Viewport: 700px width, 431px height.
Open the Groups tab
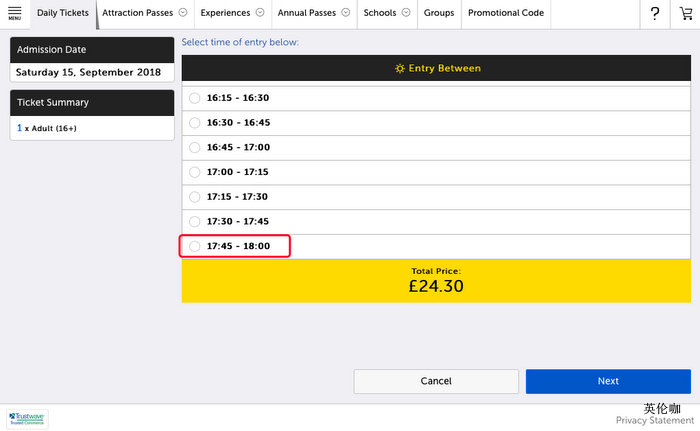click(439, 13)
